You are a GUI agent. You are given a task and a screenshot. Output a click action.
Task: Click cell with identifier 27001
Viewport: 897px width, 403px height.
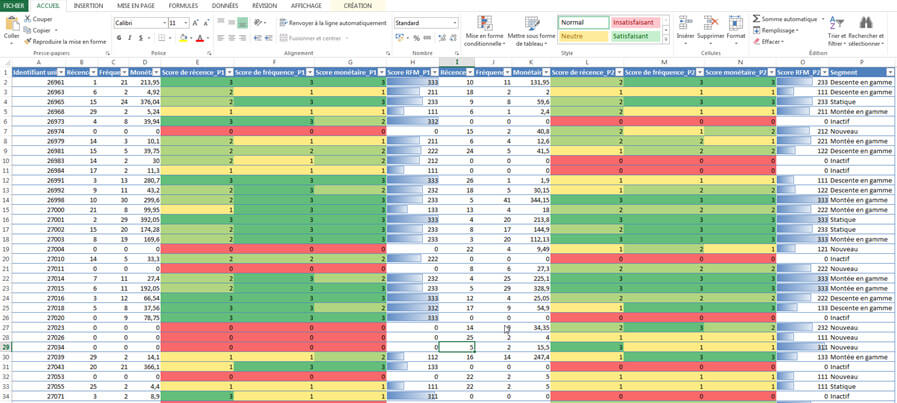tap(38, 220)
